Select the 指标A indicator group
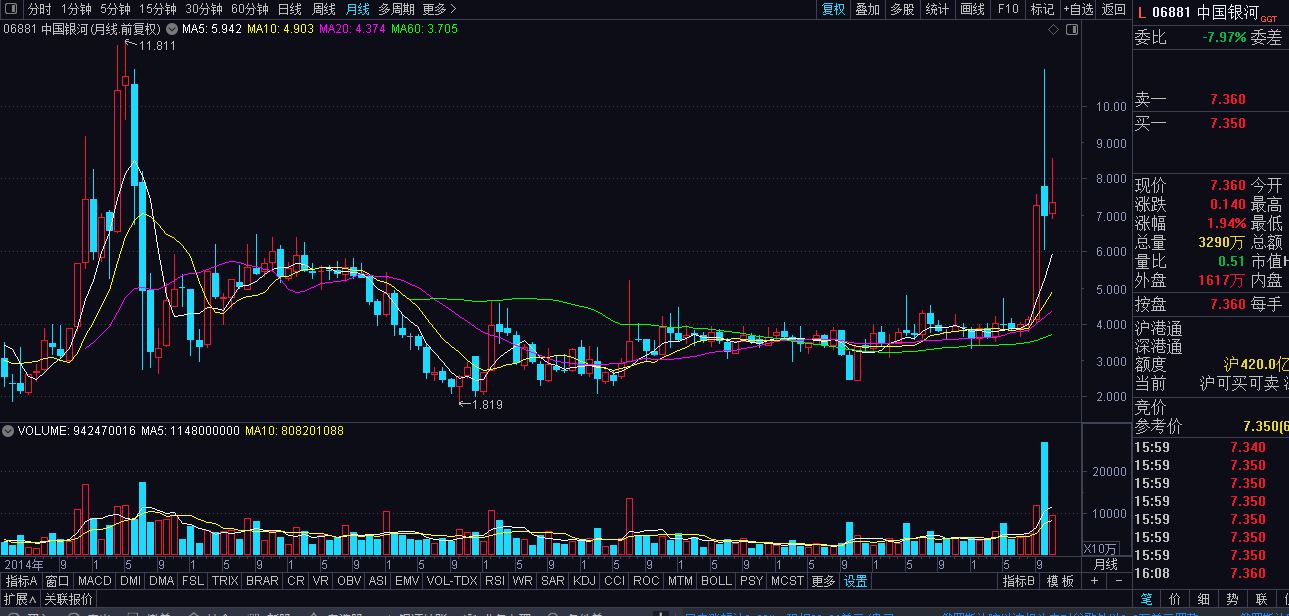 [x=21, y=581]
